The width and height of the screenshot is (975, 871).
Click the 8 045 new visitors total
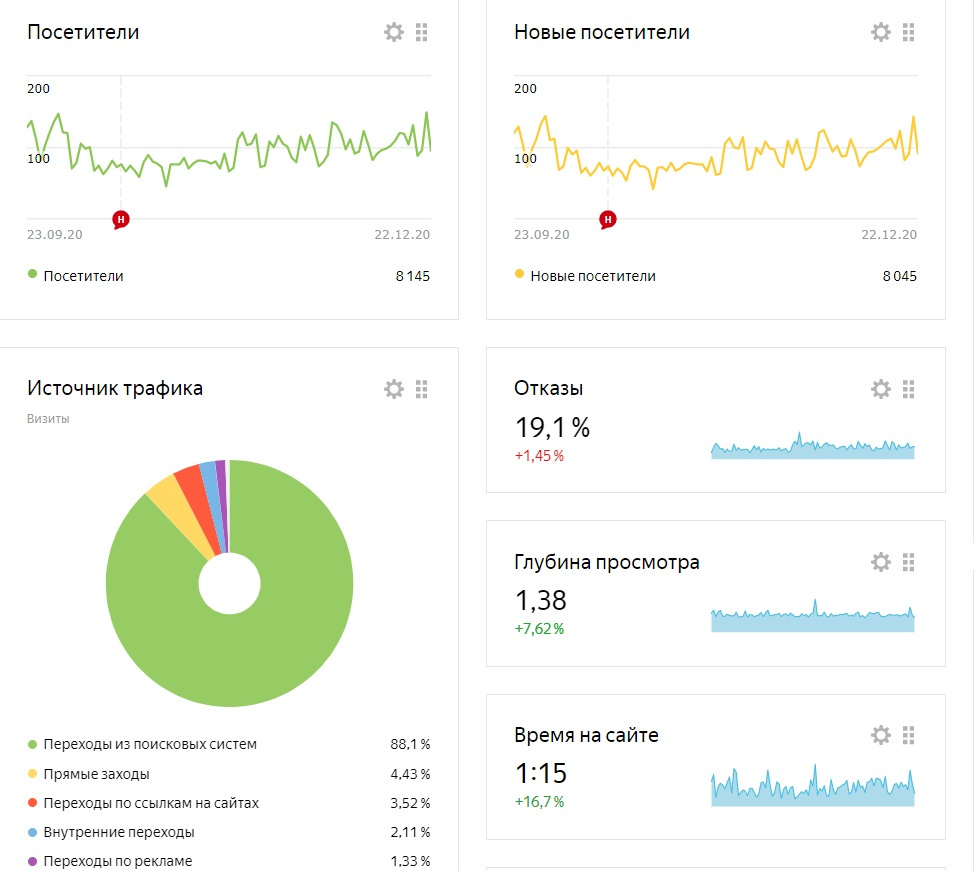tap(900, 276)
